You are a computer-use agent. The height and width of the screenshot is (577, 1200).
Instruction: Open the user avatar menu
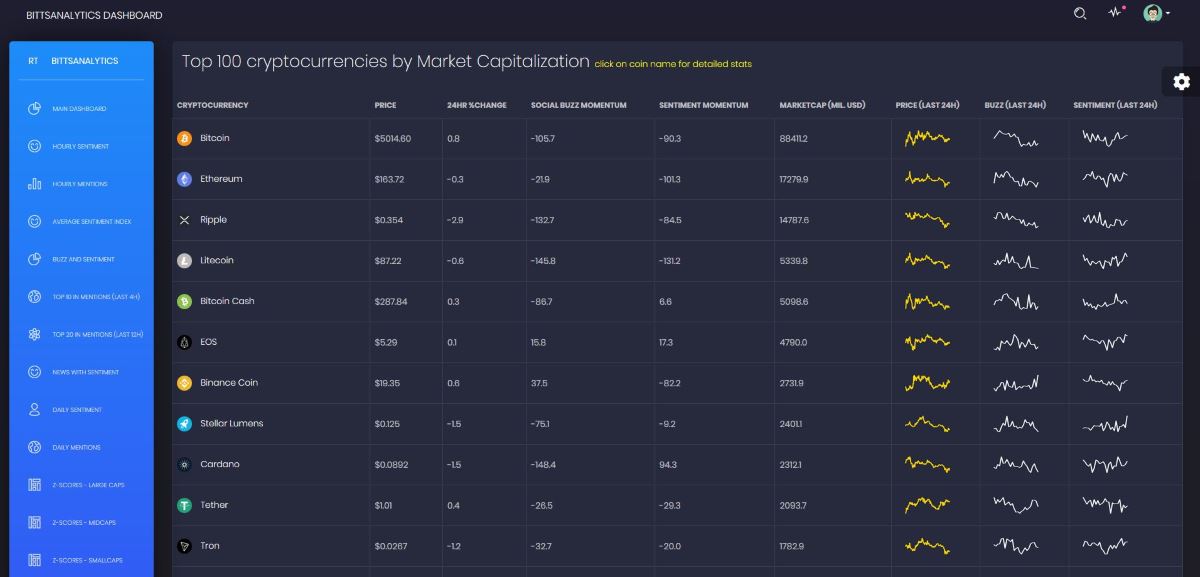(x=1156, y=14)
